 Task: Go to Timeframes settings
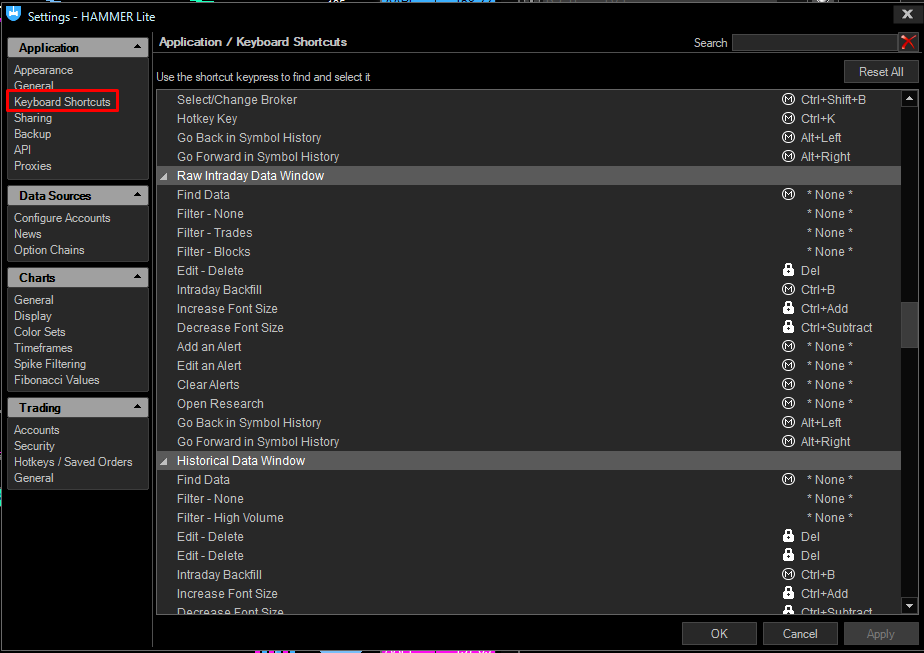click(x=43, y=348)
